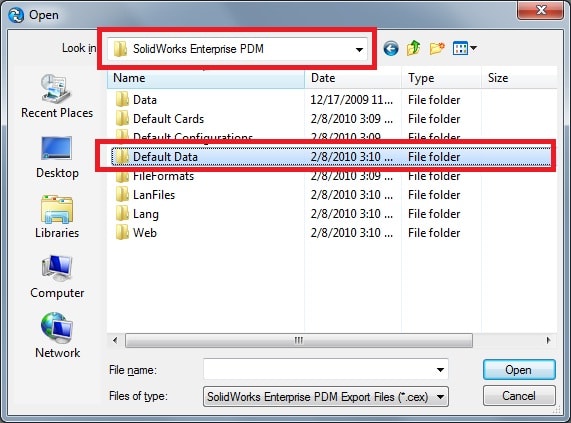Open Network in sidebar
Image resolution: width=571 pixels, height=423 pixels.
point(57,336)
